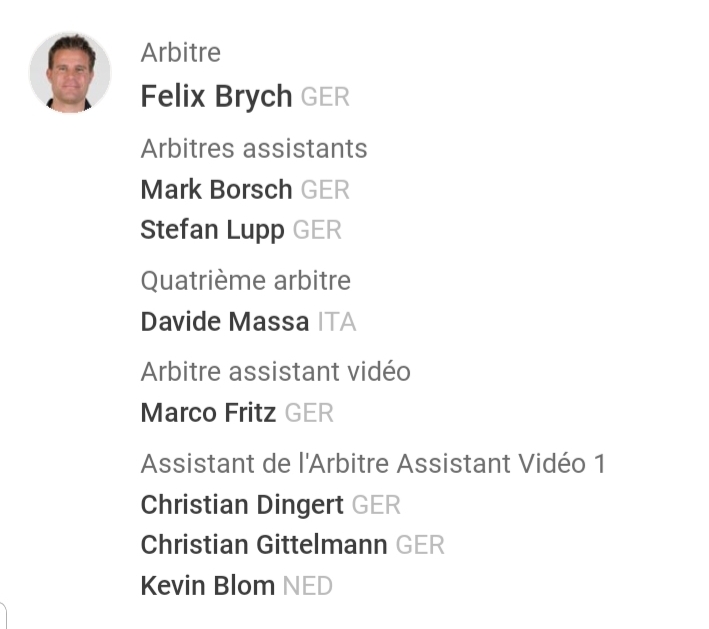This screenshot has height=629, width=709.
Task: Open fourth official Davide Massa
Action: [x=225, y=322]
